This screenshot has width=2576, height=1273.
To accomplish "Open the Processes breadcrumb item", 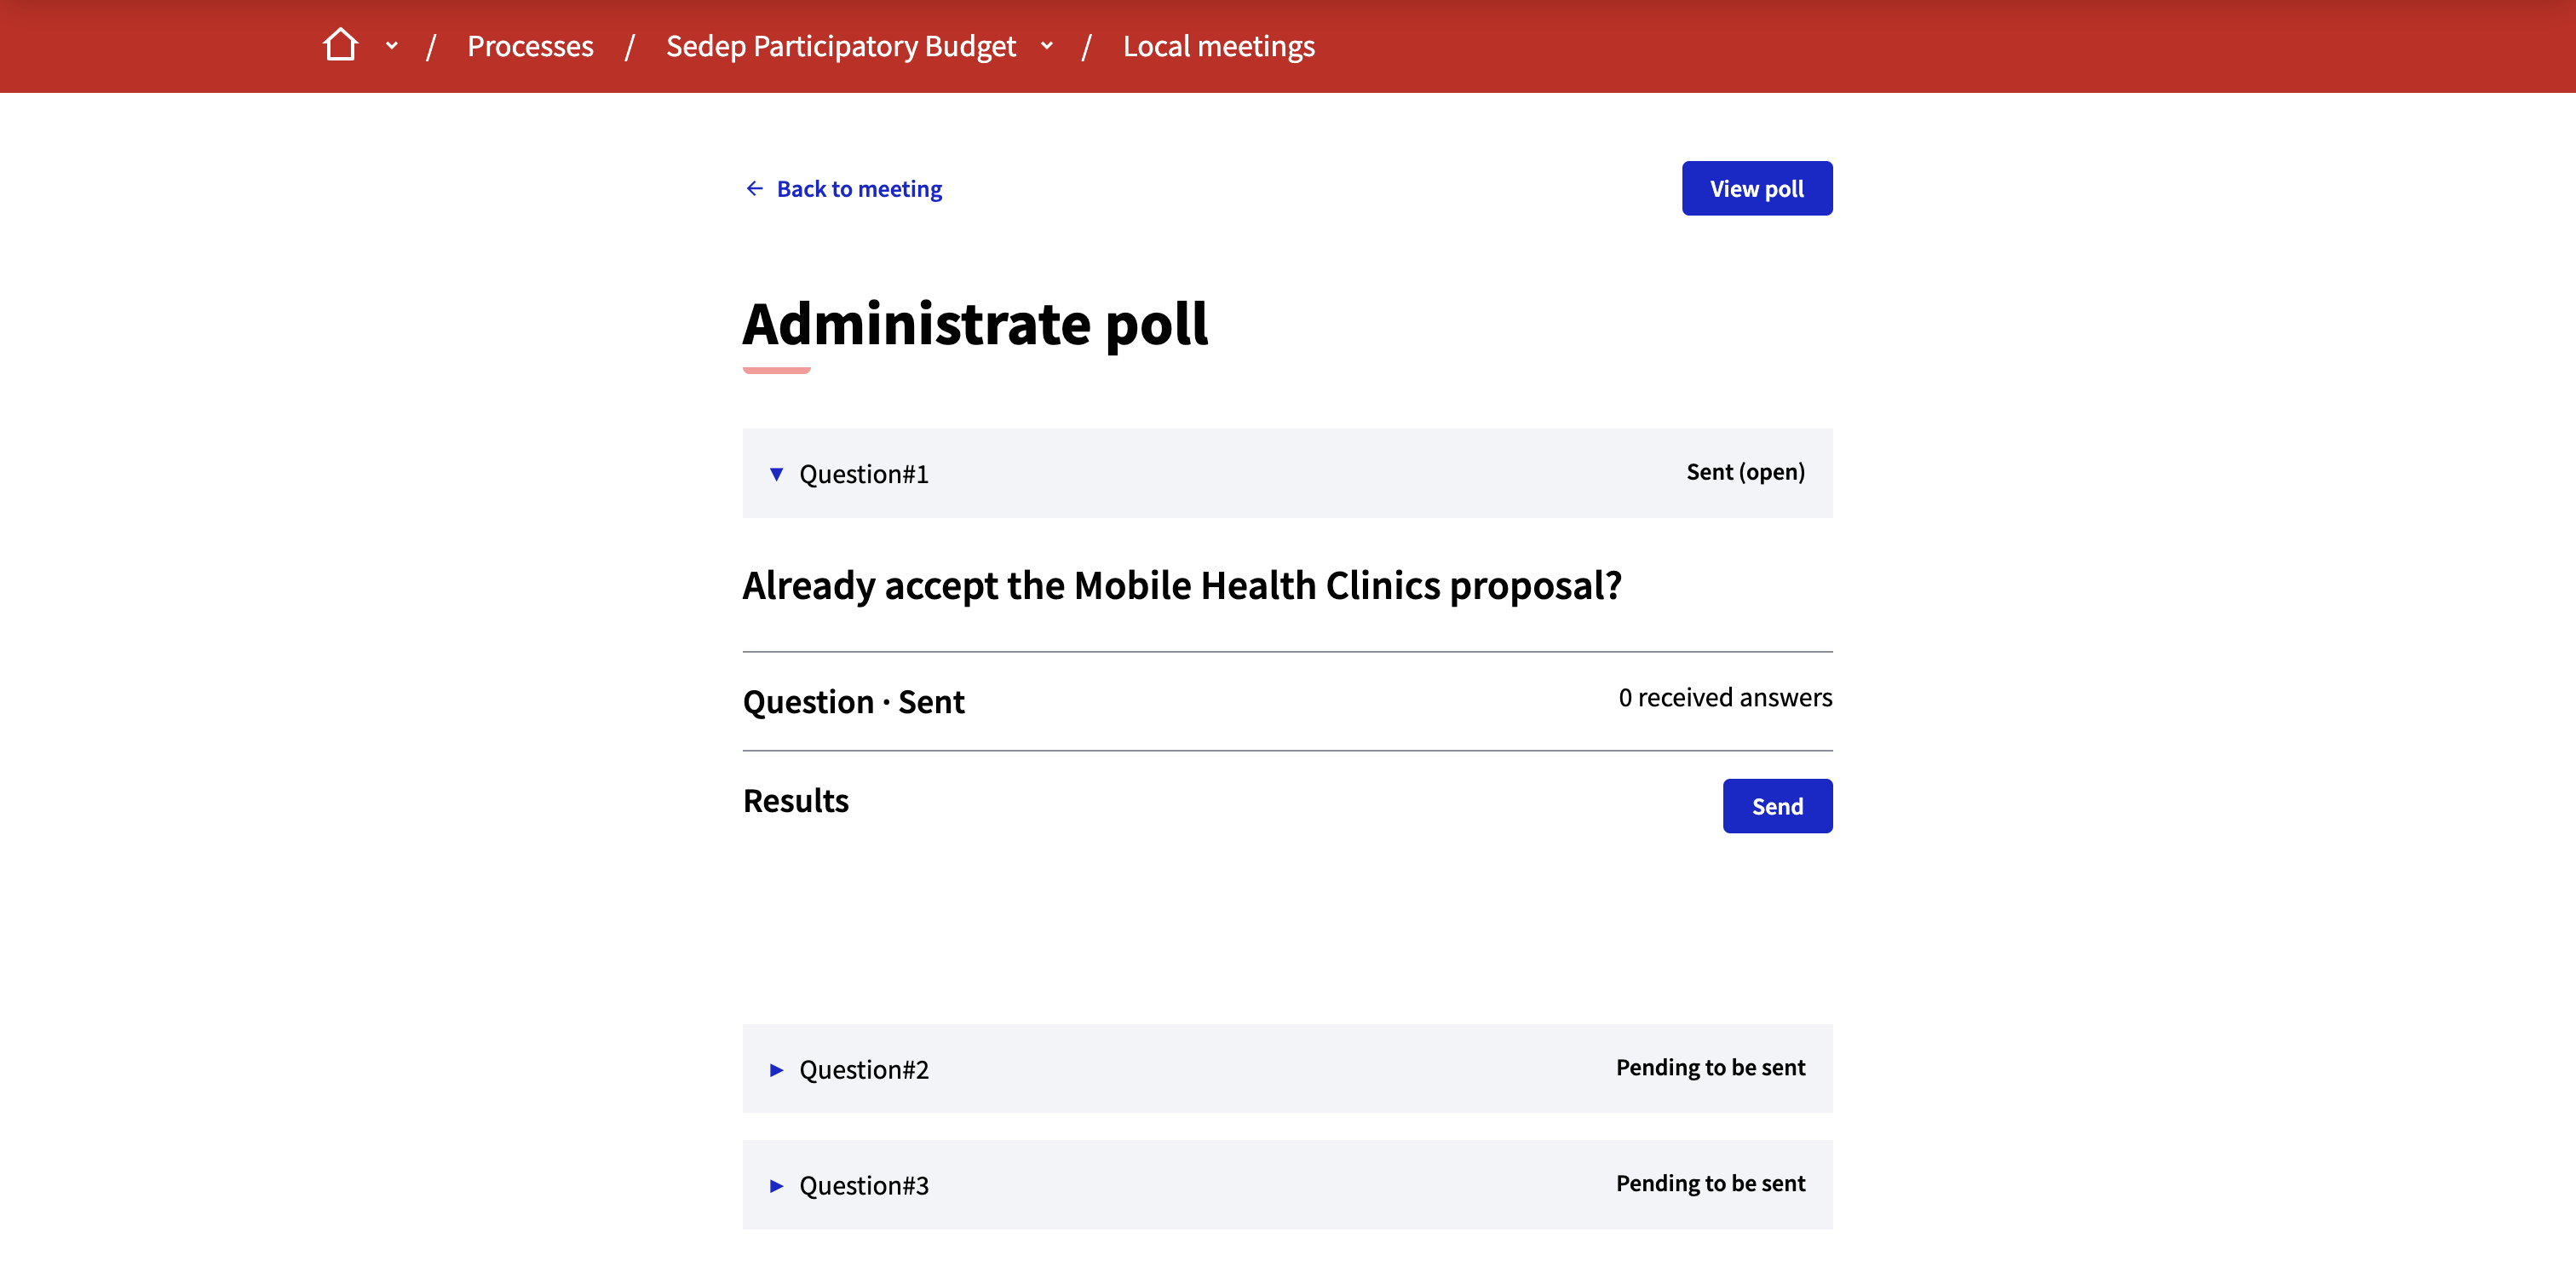I will tap(530, 46).
